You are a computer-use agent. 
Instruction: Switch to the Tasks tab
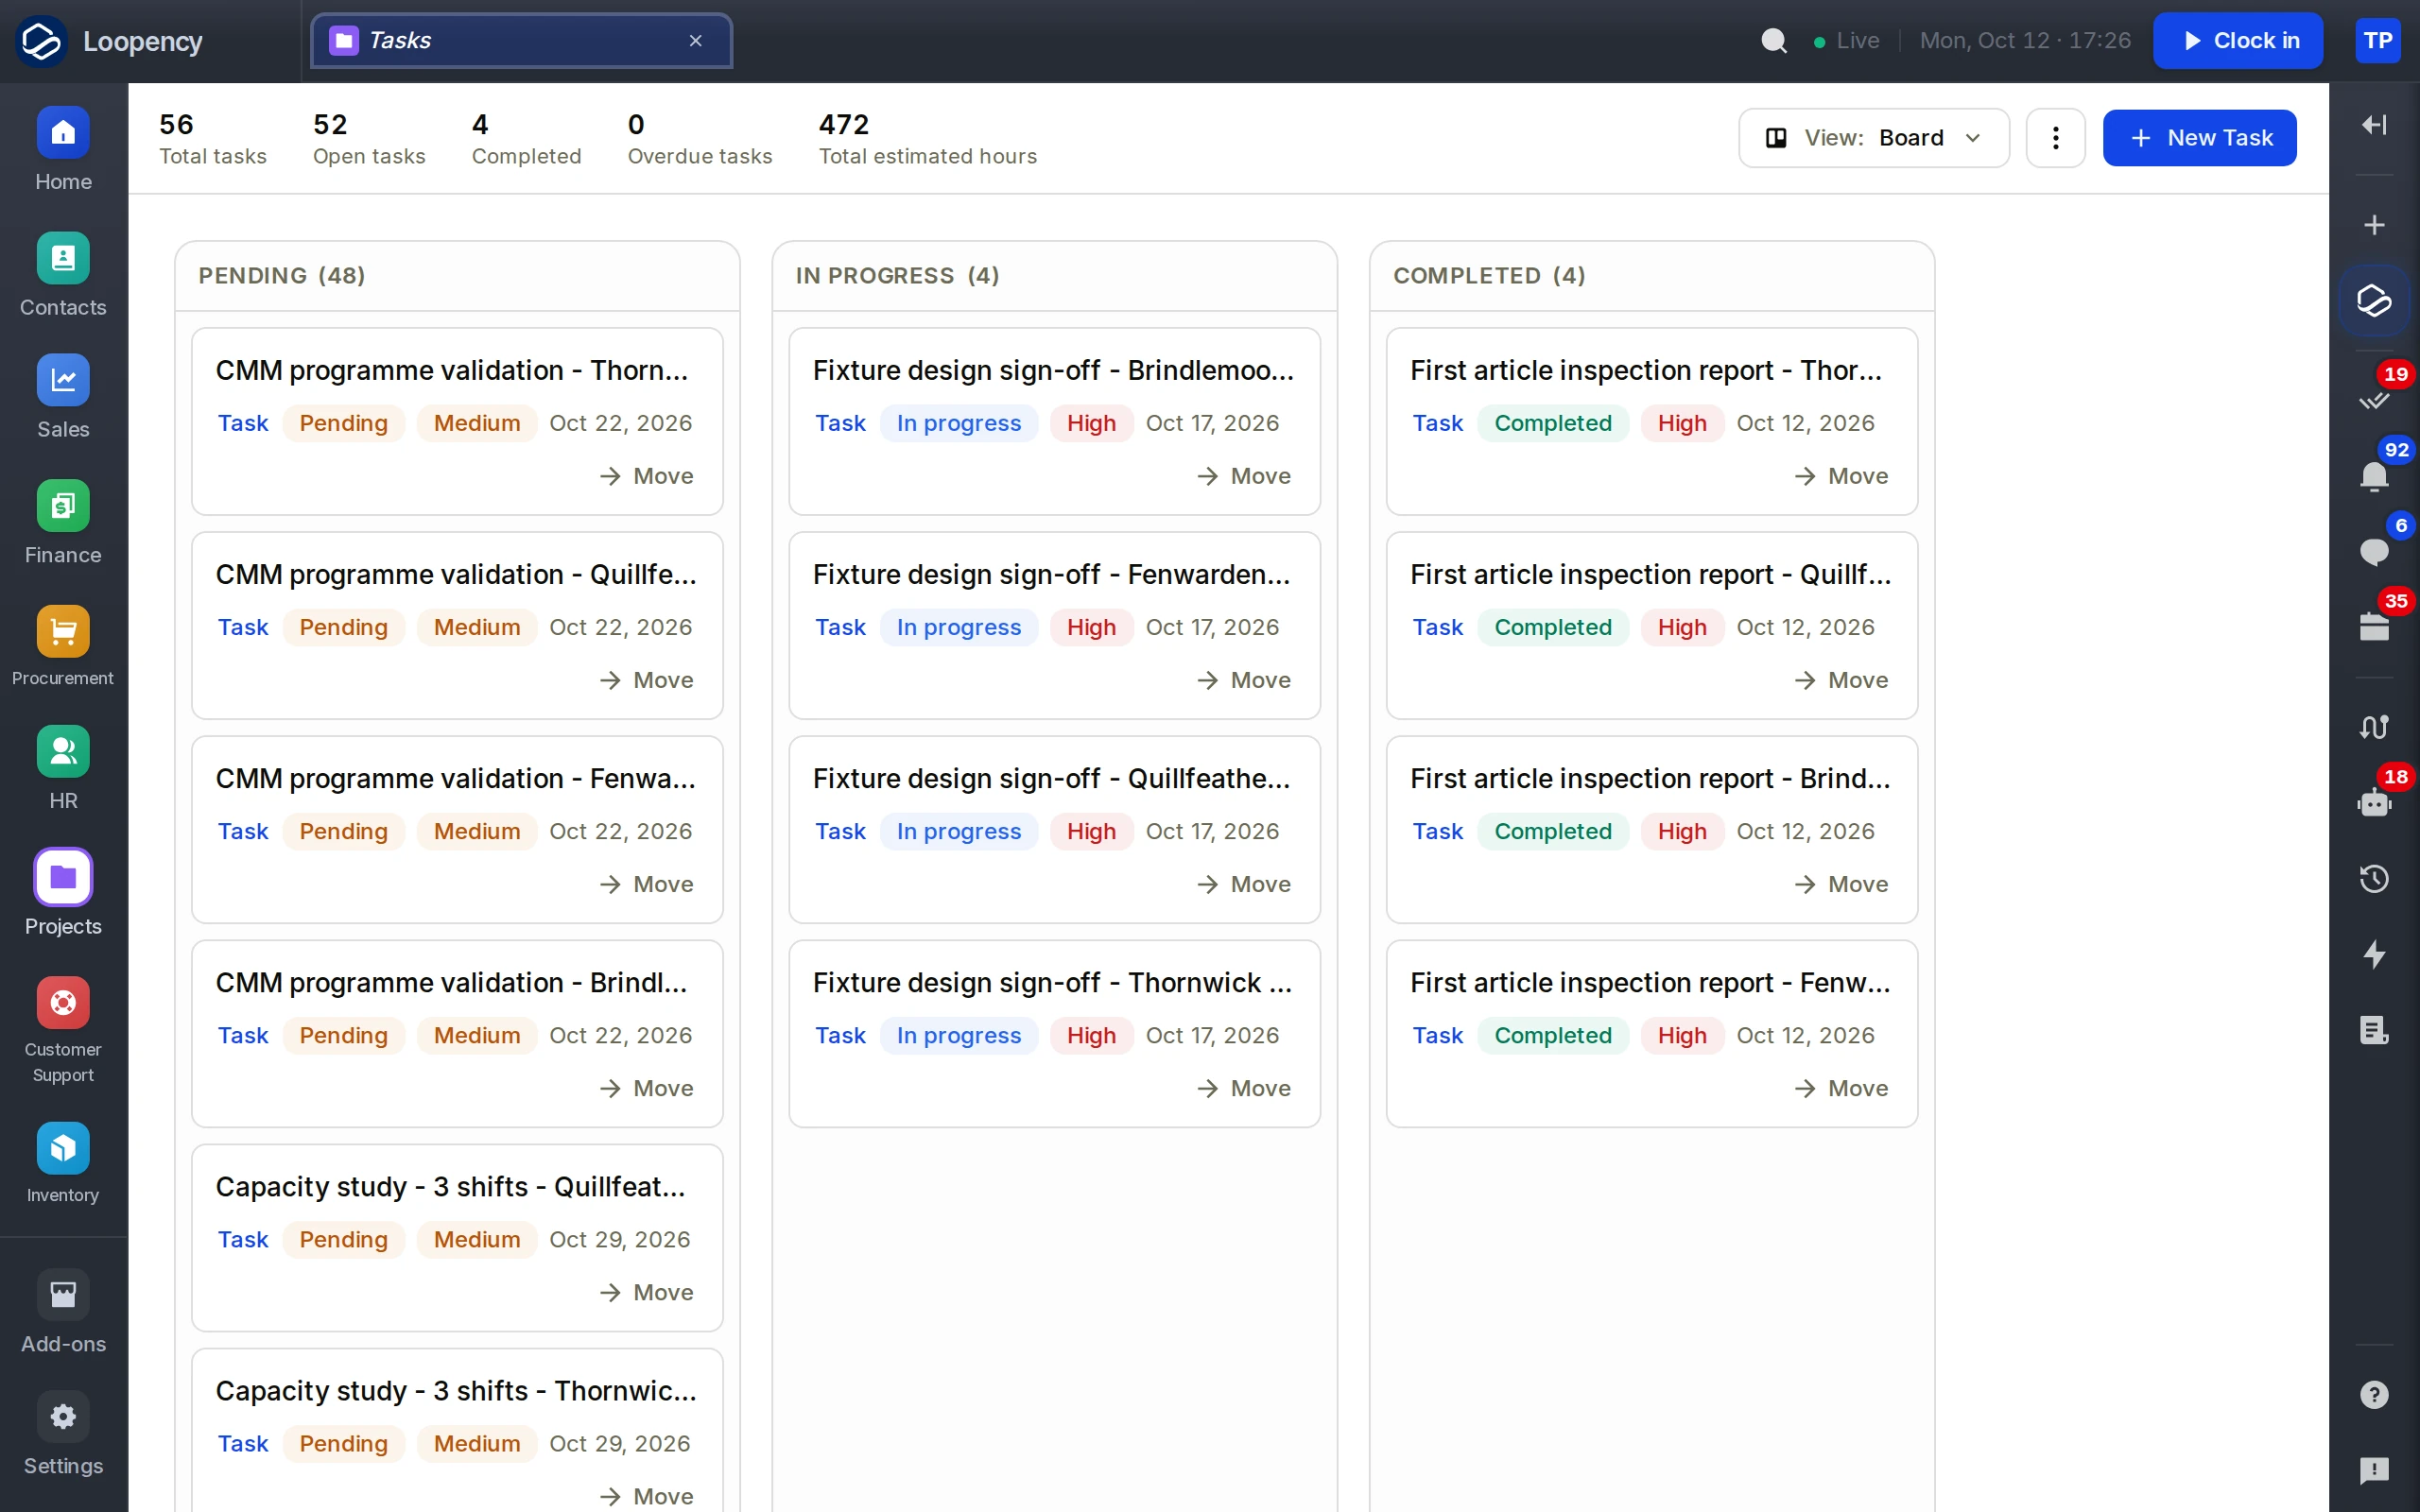point(521,41)
